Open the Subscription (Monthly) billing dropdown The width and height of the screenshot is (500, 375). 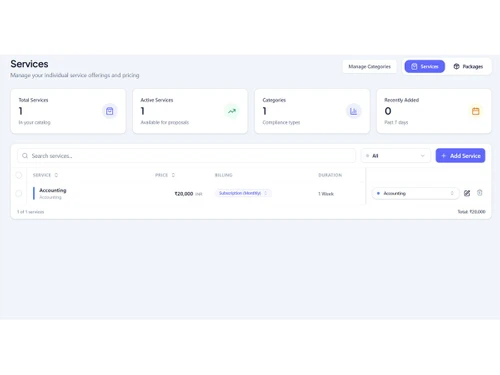pos(243,193)
